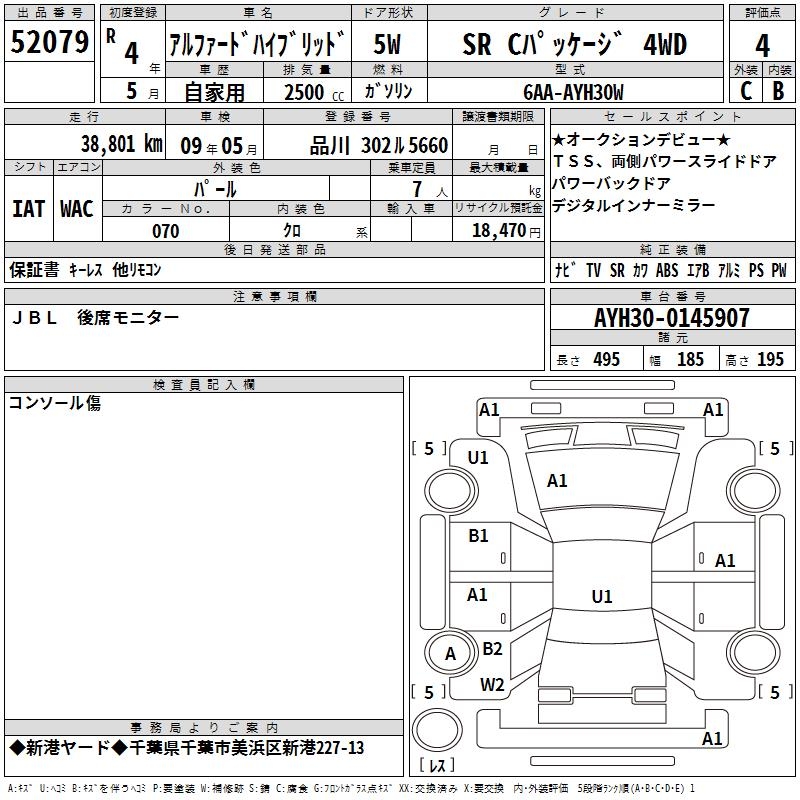Click the W2 damage mark on the car diagram

pos(492,685)
